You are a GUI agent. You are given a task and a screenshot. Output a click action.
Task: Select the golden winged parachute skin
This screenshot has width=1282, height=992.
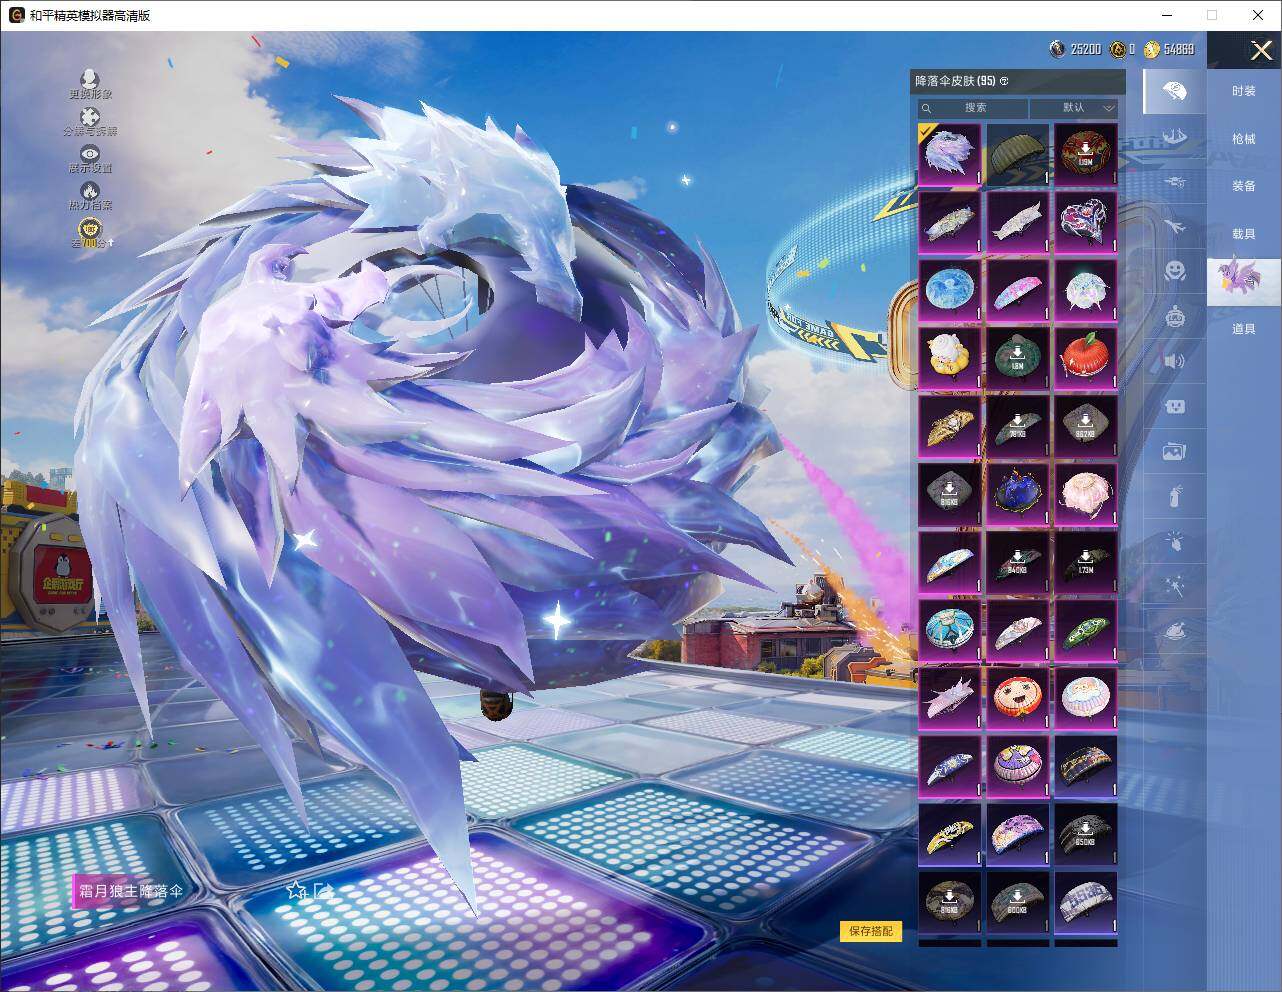(x=950, y=427)
